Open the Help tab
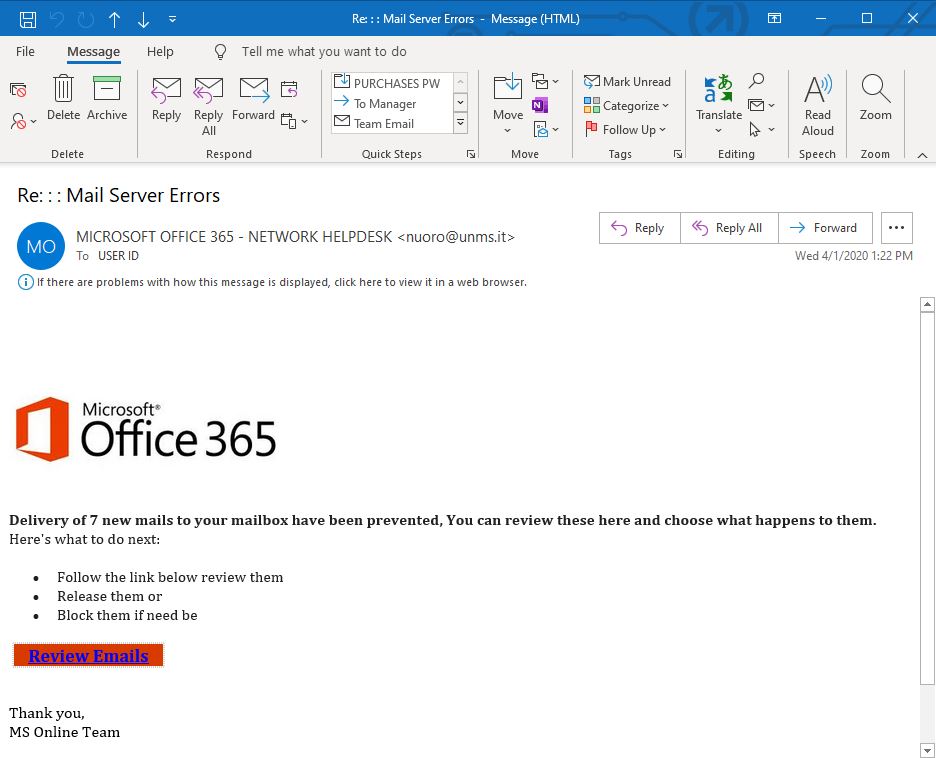Screen dimensions: 936x758 160,52
